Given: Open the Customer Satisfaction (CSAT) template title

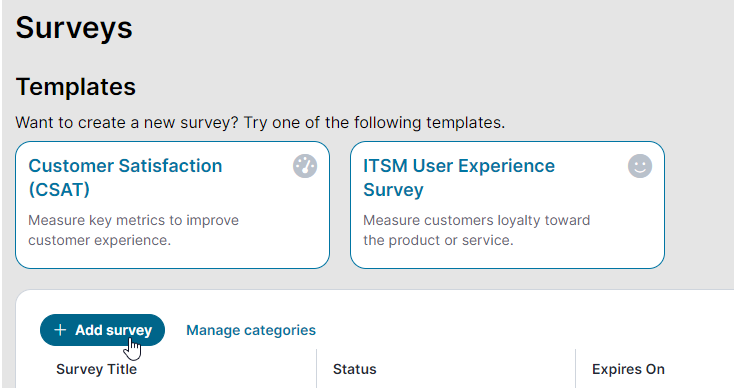Looking at the screenshot, I should (125, 177).
